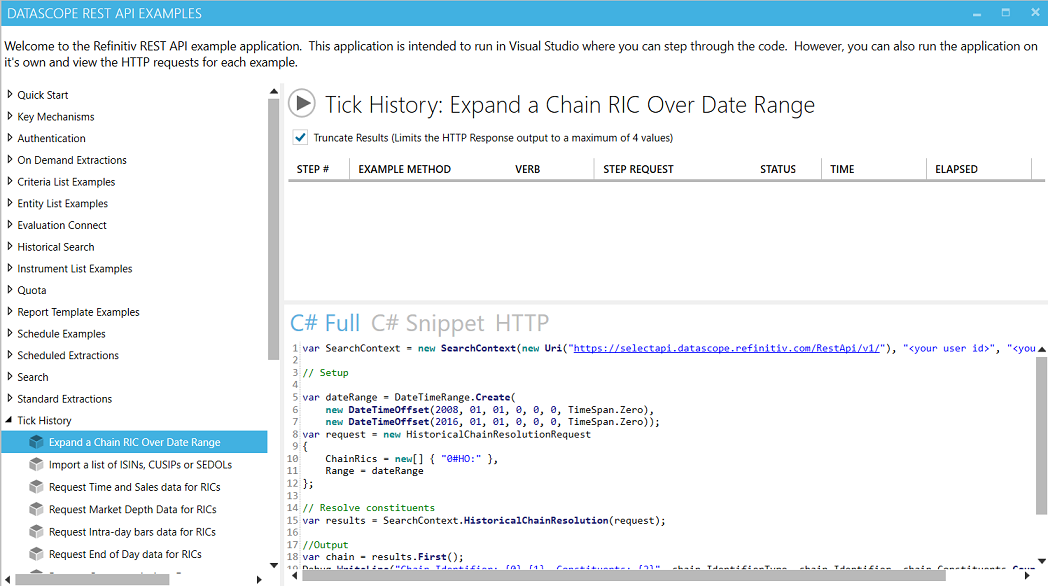
Task: Open the selectapi.datascope.refinitiv.com link
Action: click(727, 348)
